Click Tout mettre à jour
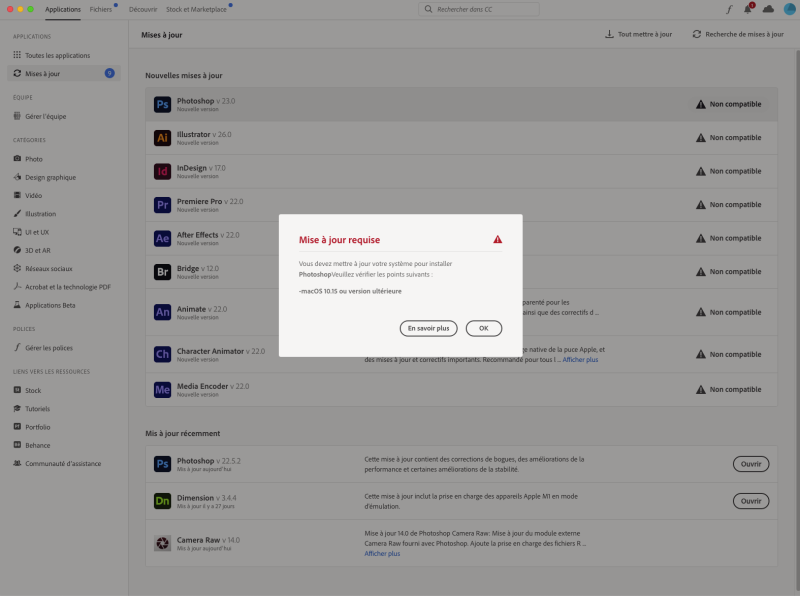Image resolution: width=800 pixels, height=596 pixels. click(x=638, y=34)
